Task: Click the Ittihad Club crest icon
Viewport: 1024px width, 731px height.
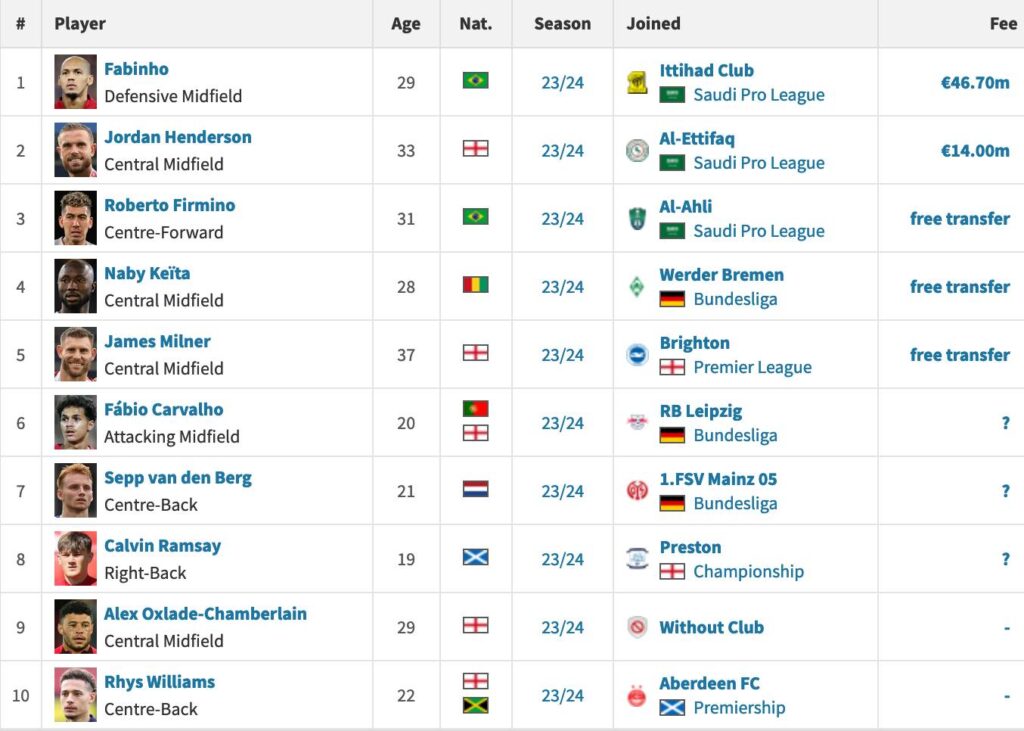Action: coord(637,83)
